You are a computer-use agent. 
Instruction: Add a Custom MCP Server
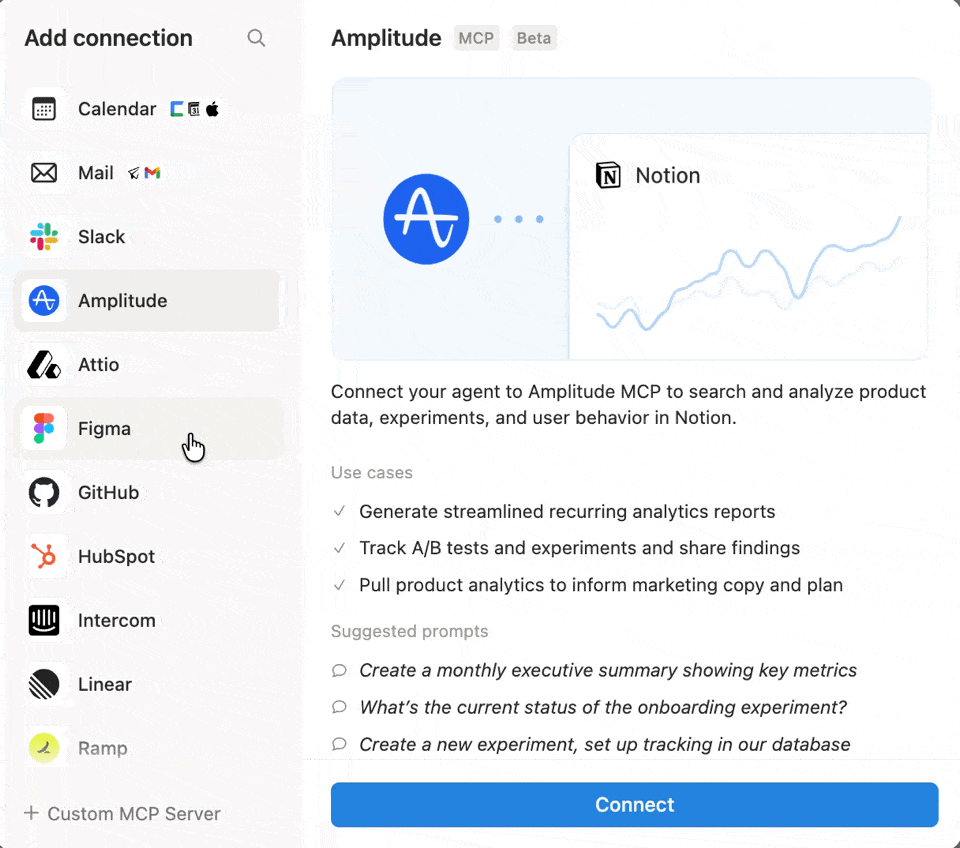click(x=122, y=814)
